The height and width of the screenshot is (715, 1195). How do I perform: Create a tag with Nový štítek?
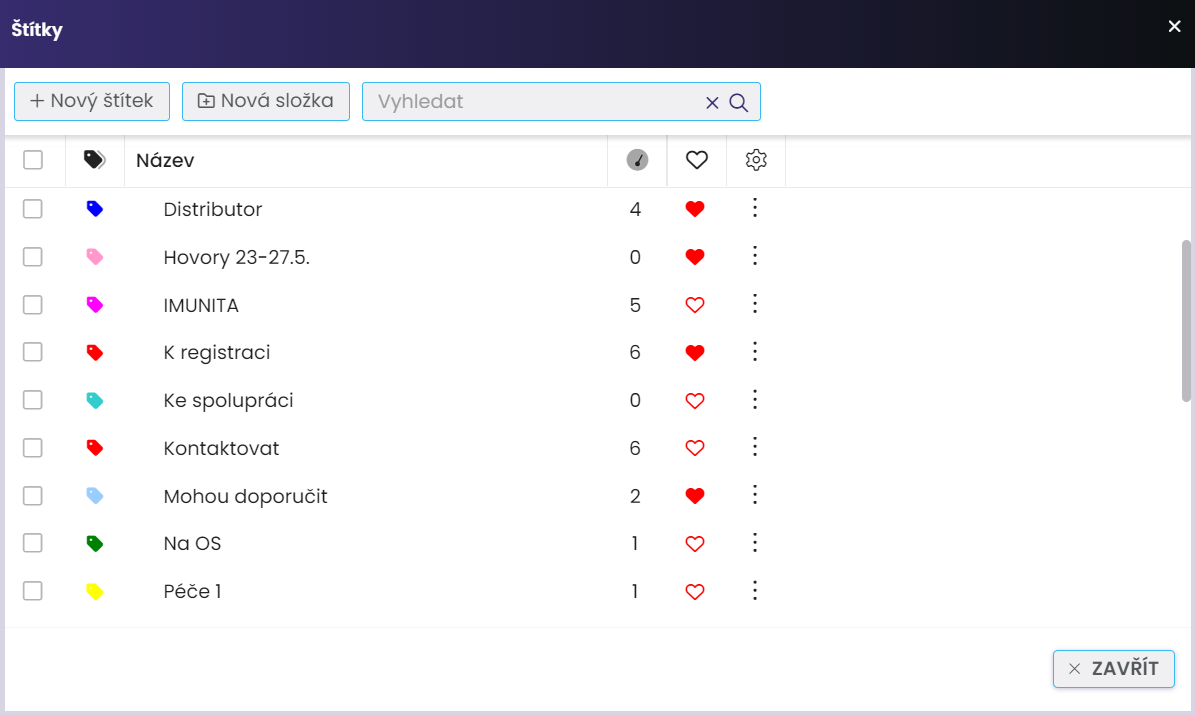coord(92,101)
